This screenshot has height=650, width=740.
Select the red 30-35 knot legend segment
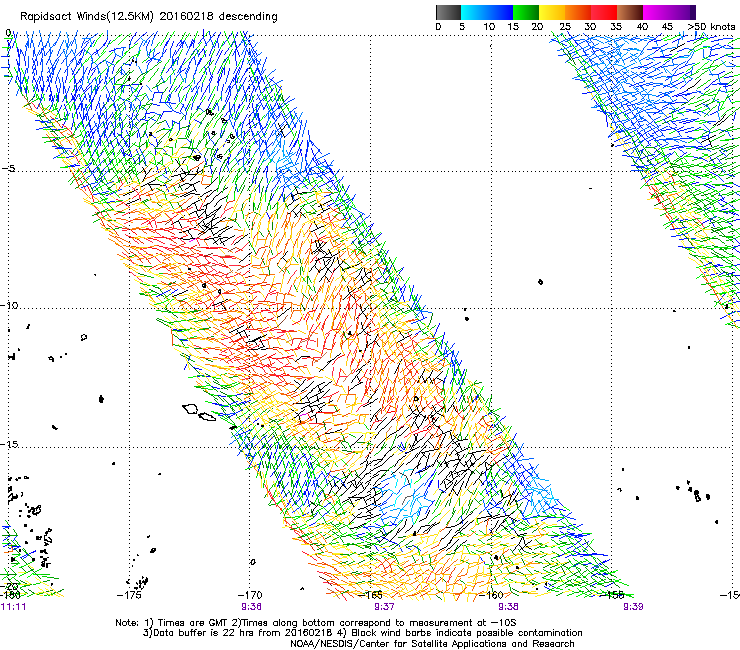(604, 12)
